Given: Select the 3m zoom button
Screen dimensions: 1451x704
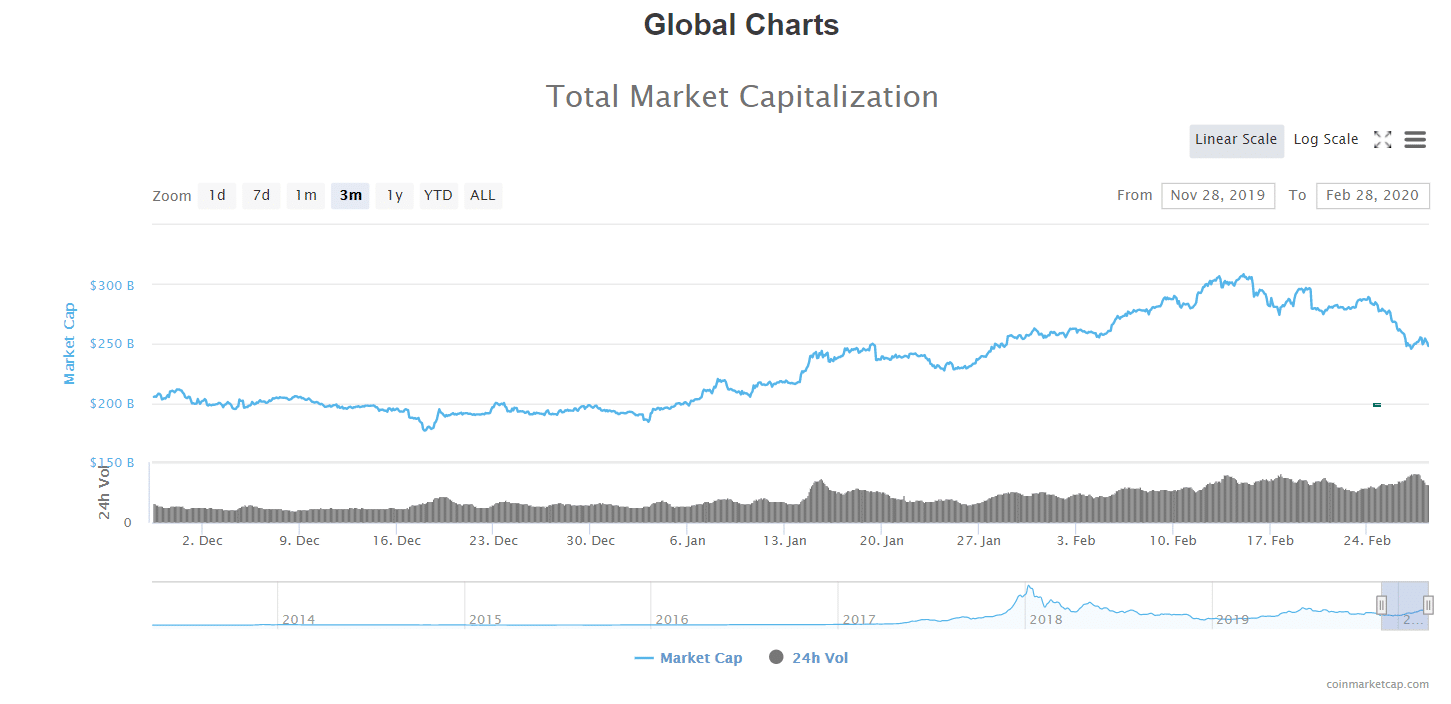Looking at the screenshot, I should click(x=350, y=196).
